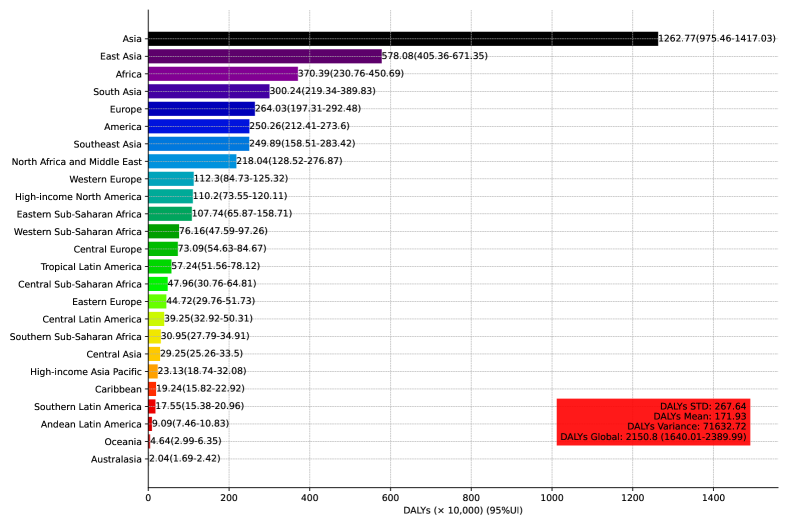Click 'Western Sub-Saharan Africa' label
The height and width of the screenshot is (526, 789).
pos(77,232)
